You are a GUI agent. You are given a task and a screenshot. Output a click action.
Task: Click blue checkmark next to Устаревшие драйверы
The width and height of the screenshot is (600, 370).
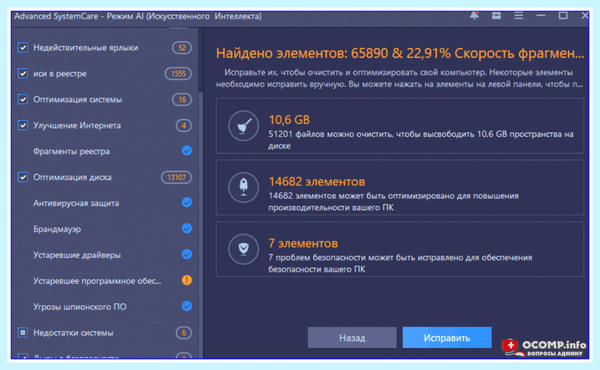pos(187,254)
